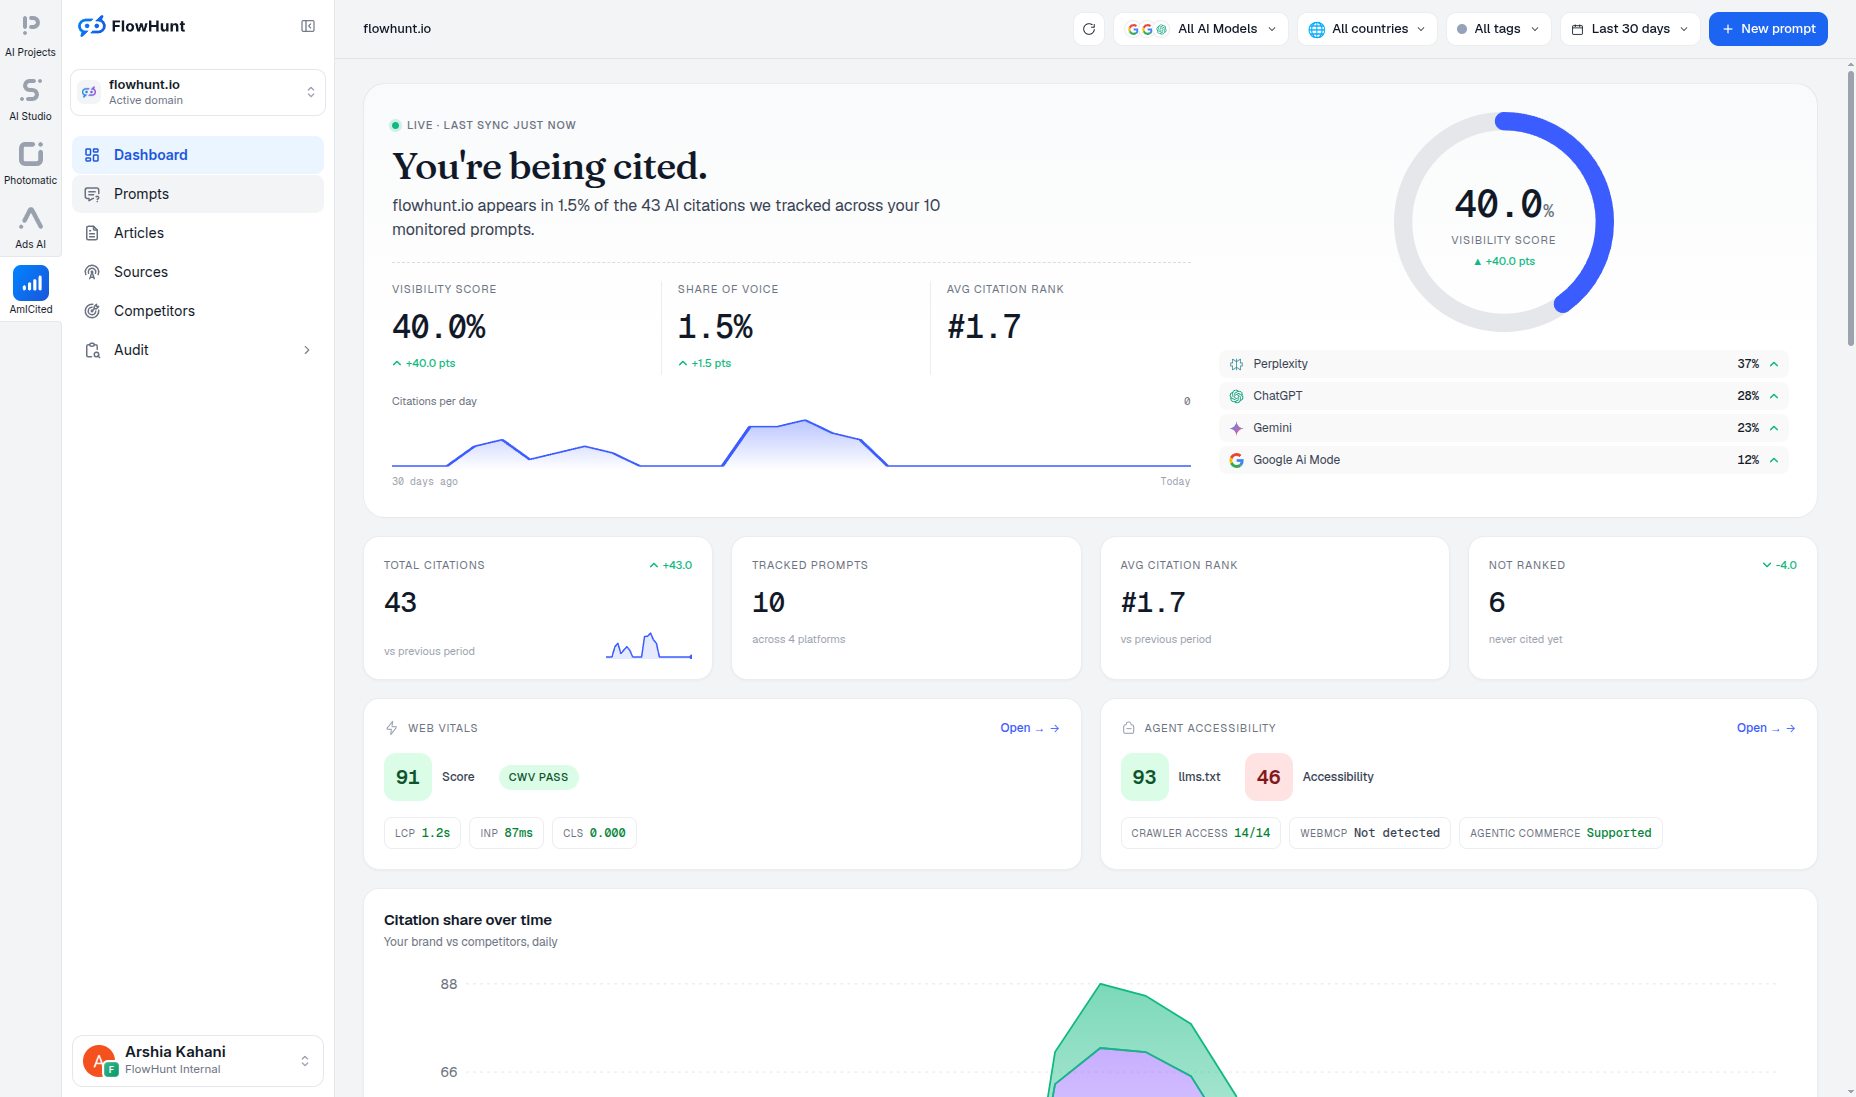1856x1097 pixels.
Task: Open Photomatic in the app rail
Action: point(30,164)
